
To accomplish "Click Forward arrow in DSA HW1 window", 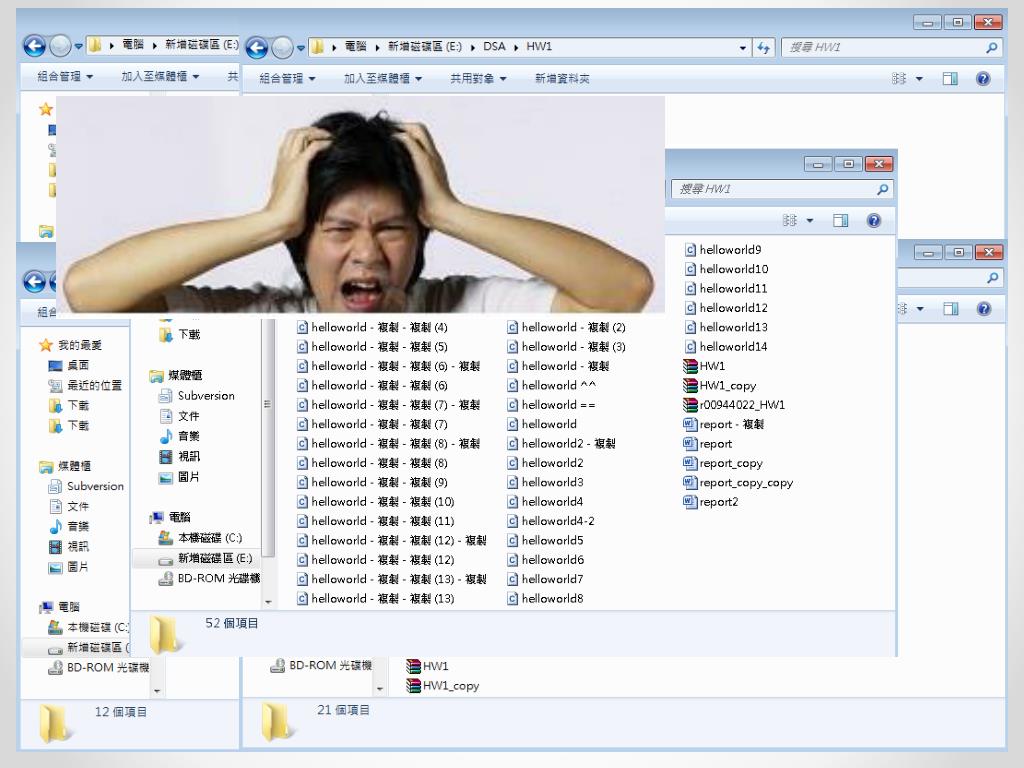I will [x=282, y=47].
